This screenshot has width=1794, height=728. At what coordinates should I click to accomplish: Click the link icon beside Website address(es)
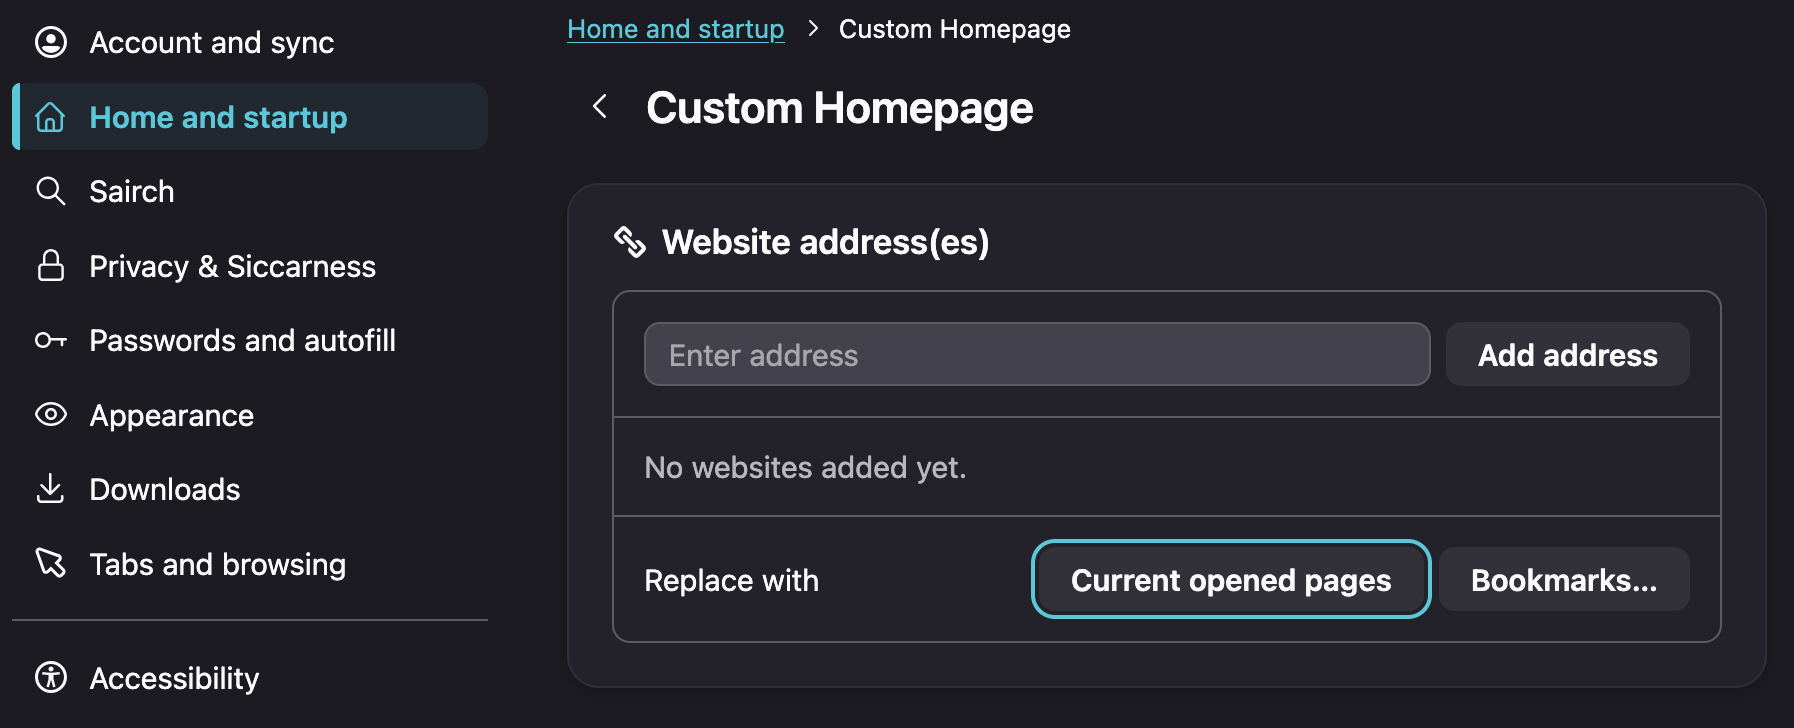click(x=630, y=242)
